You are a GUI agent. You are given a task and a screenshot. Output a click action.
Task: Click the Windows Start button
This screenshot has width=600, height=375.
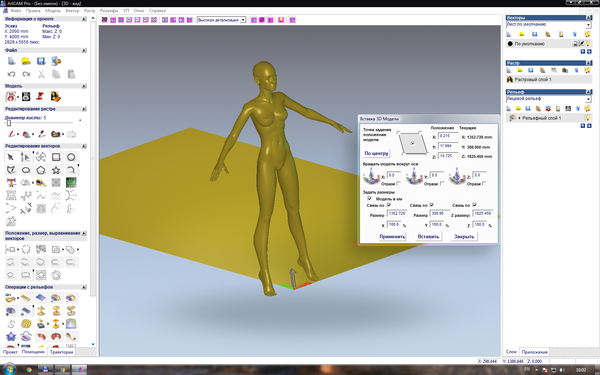(x=9, y=370)
